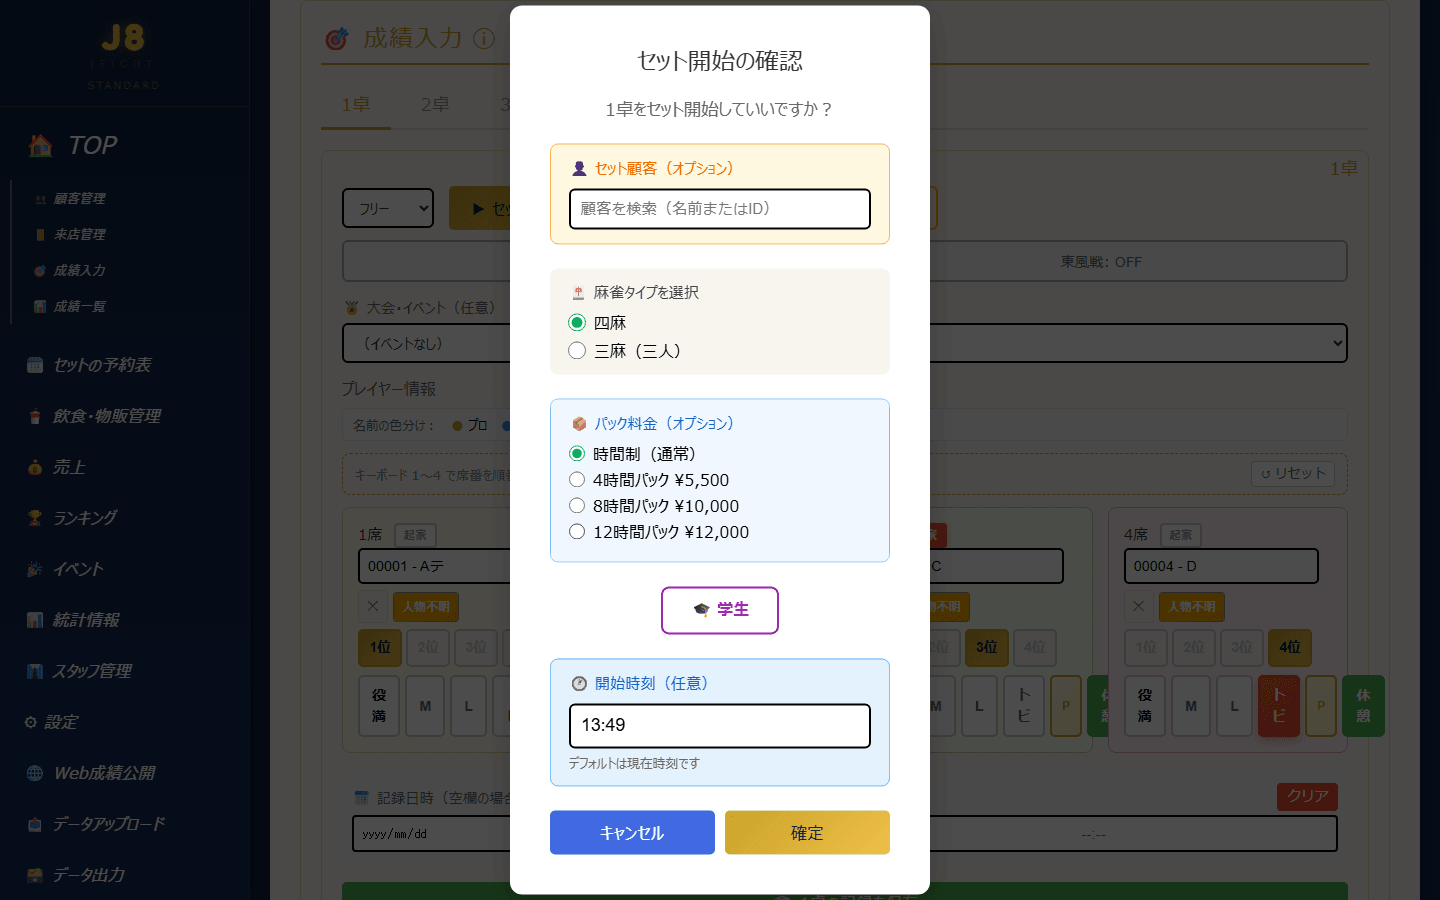The width and height of the screenshot is (1440, 900).
Task: Click the スタッフ管理 icon
Action: (35, 671)
